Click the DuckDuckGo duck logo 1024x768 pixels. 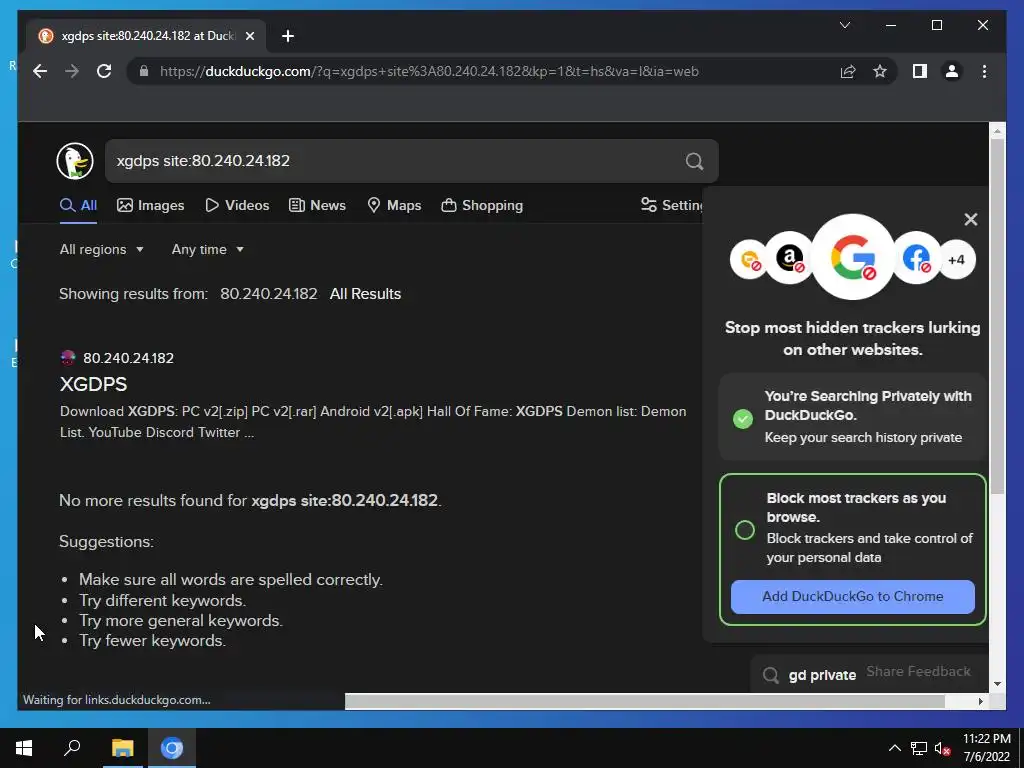tap(74, 161)
